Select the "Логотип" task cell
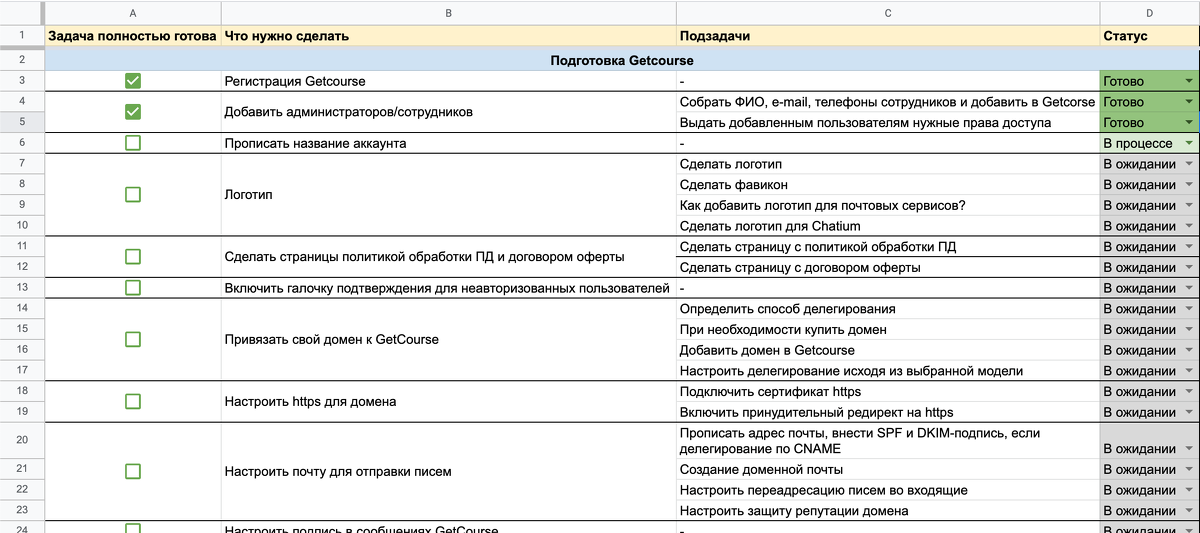The height and width of the screenshot is (533, 1200). tap(448, 195)
